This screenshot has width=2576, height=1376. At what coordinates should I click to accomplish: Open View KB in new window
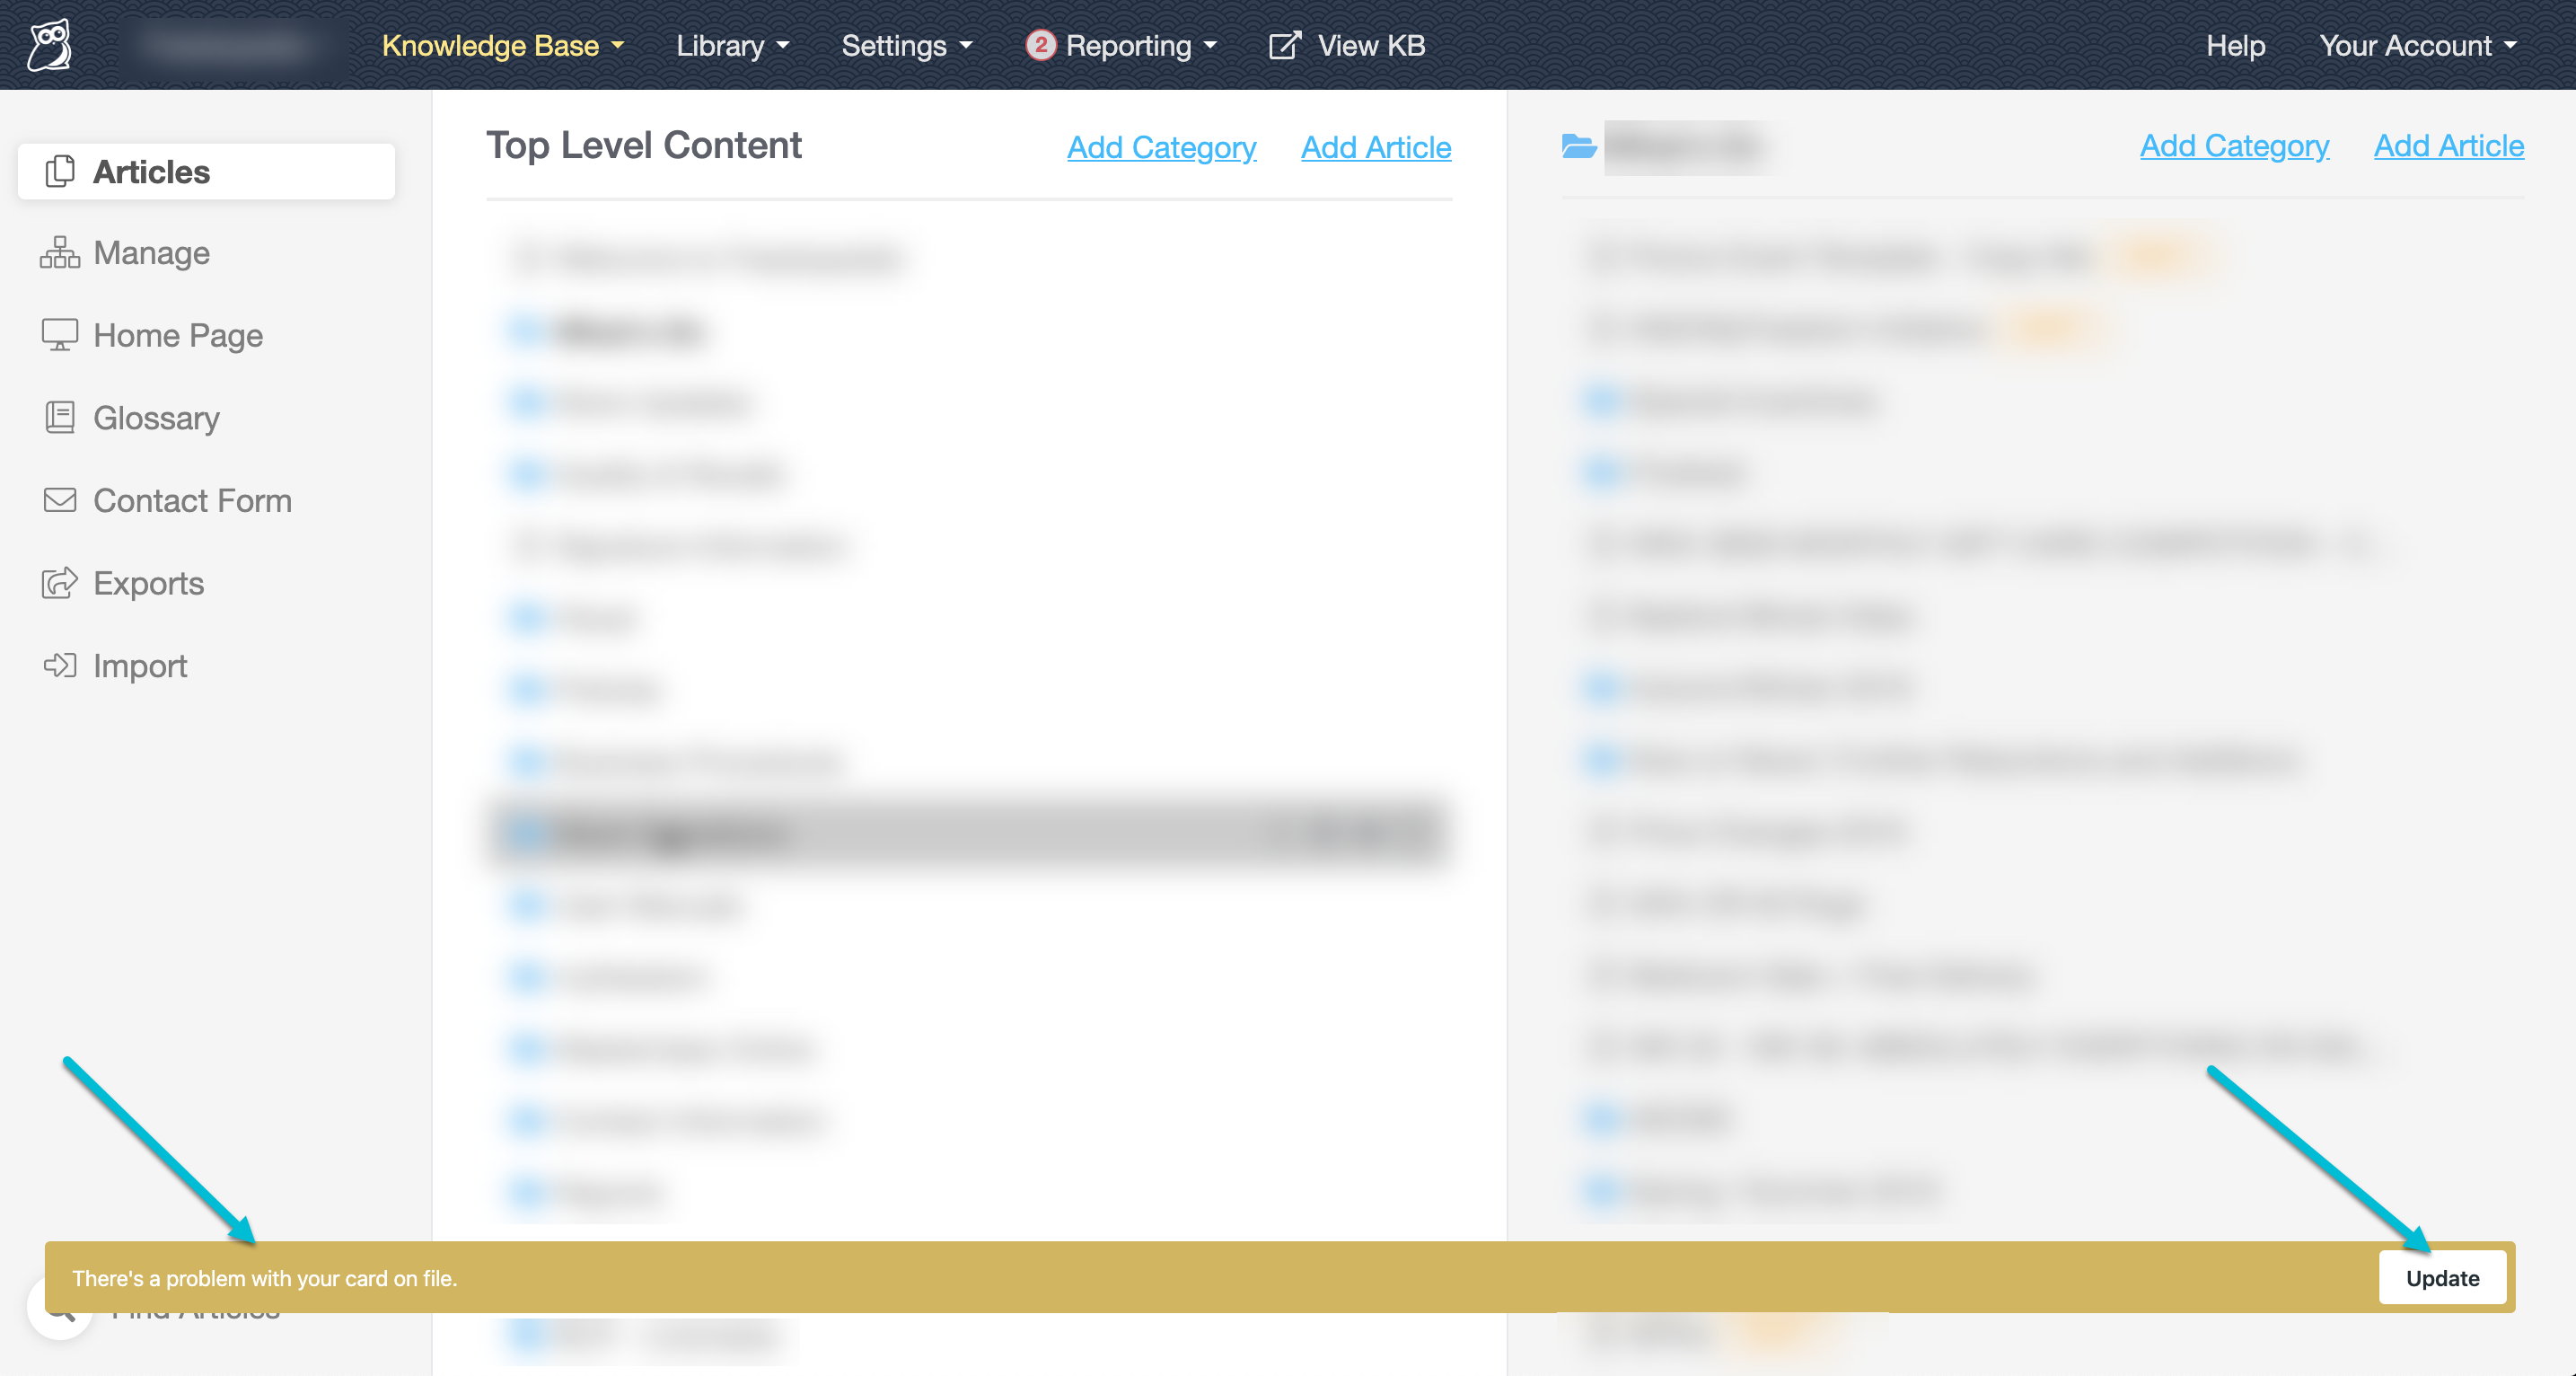tap(1347, 45)
